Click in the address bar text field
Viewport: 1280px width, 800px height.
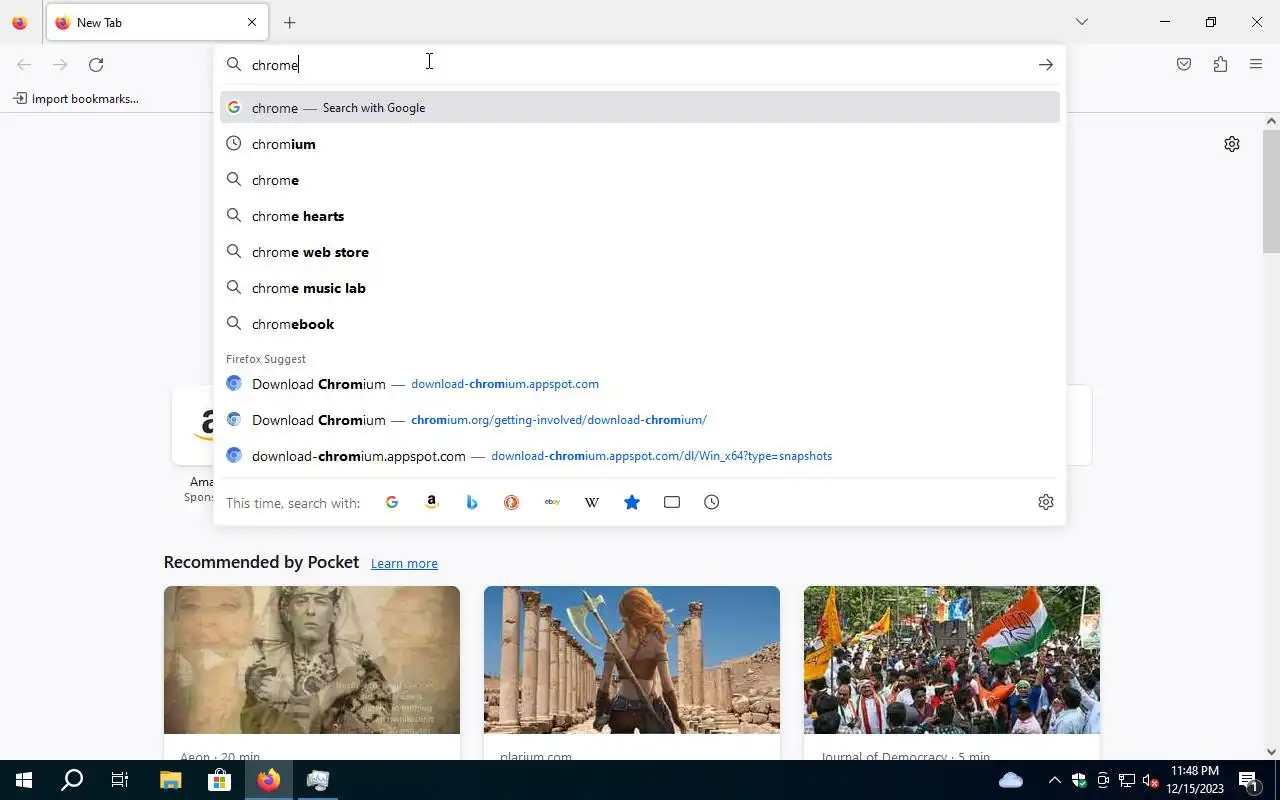click(640, 64)
